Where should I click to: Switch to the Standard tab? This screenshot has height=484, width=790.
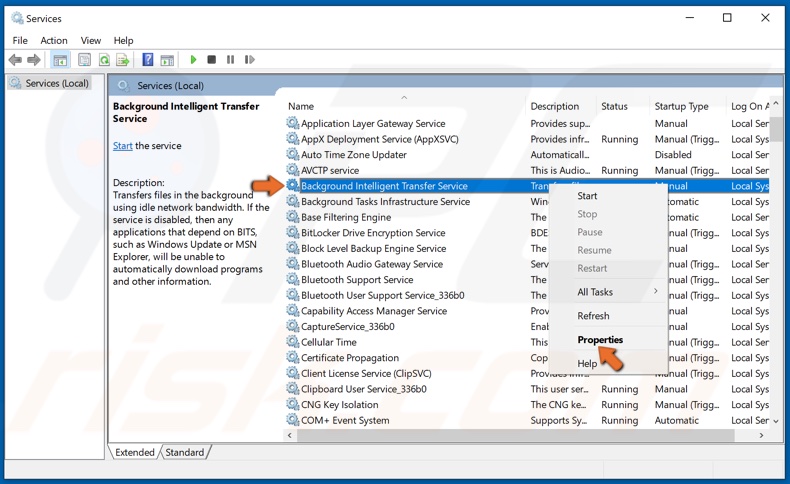(185, 452)
